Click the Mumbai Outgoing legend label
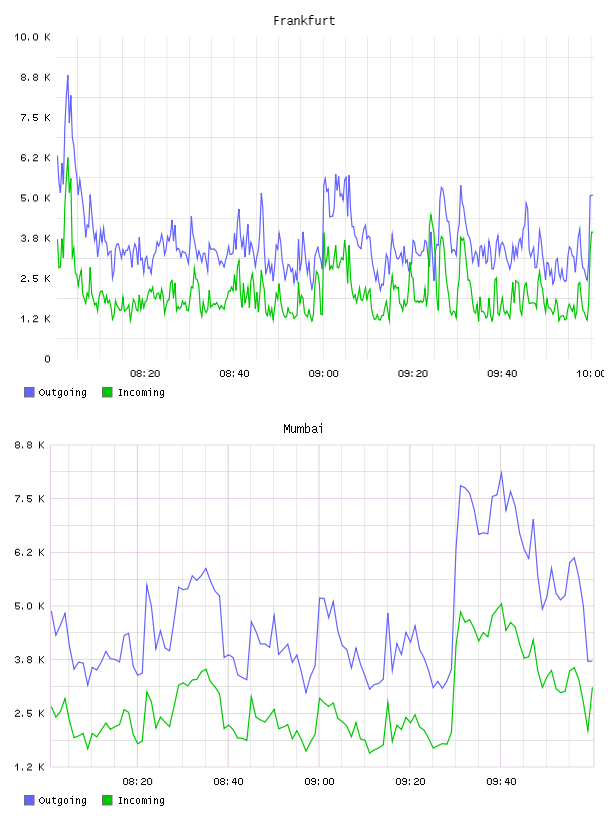Image resolution: width=608 pixels, height=816 pixels. 62,800
